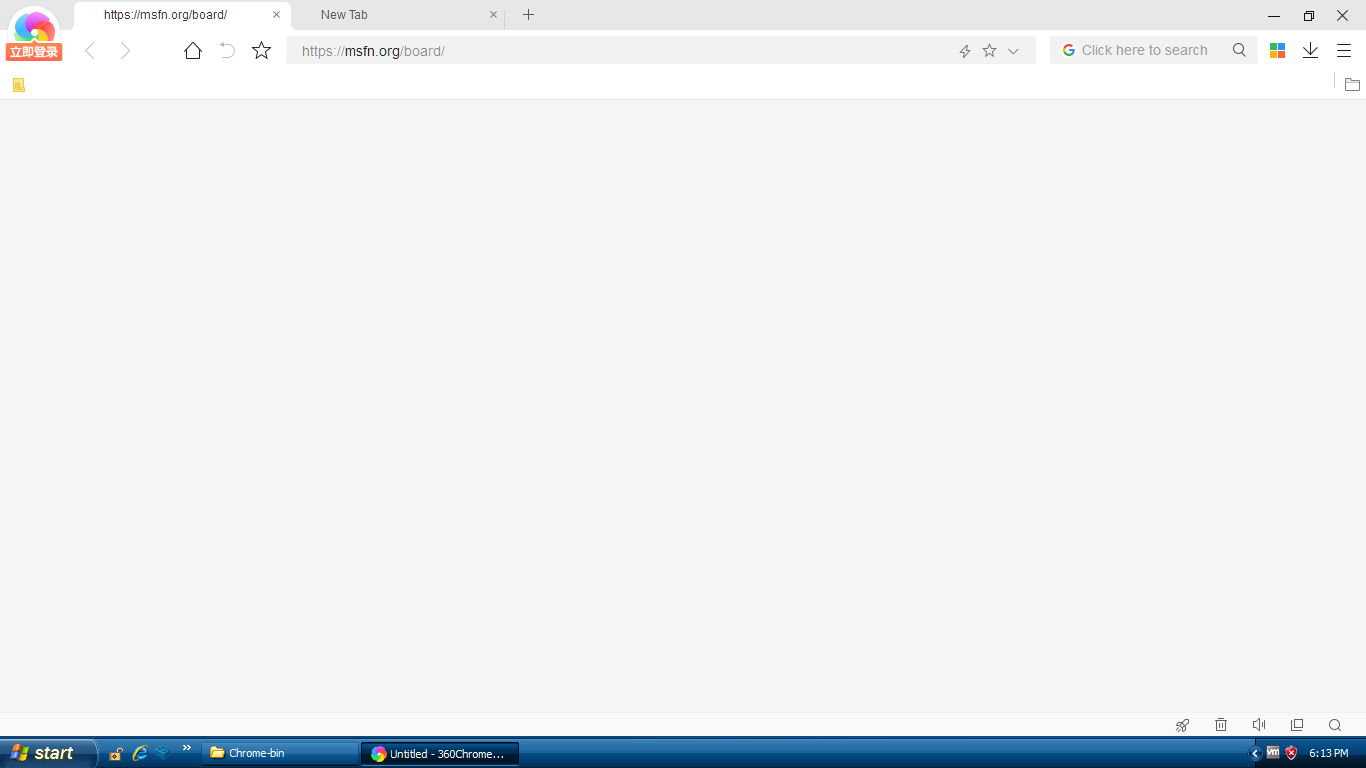Click the orange login badge
The image size is (1366, 768).
[34, 52]
